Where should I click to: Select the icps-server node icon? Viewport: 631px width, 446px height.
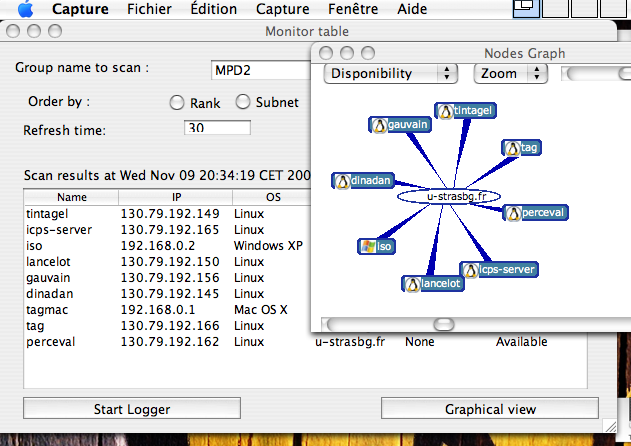(471, 270)
